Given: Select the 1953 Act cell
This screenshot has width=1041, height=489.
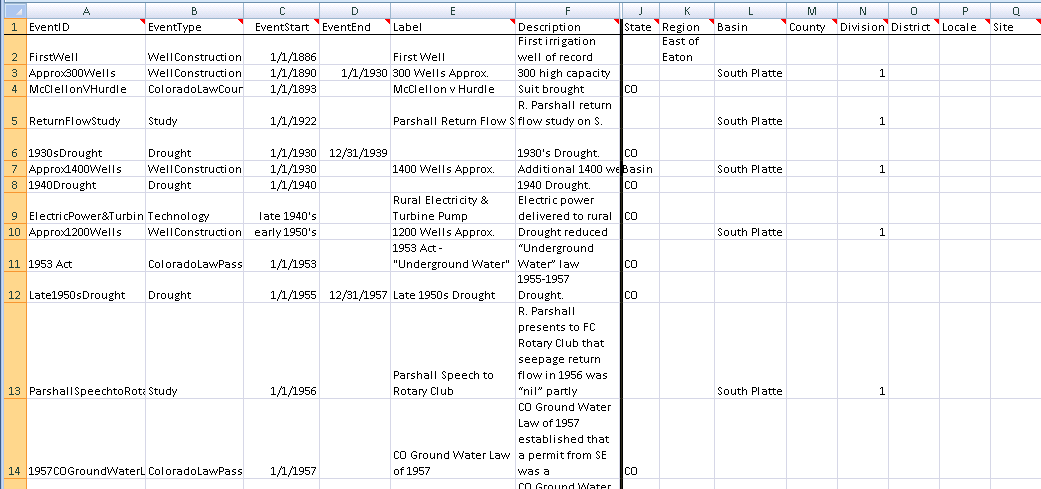Looking at the screenshot, I should (86, 256).
